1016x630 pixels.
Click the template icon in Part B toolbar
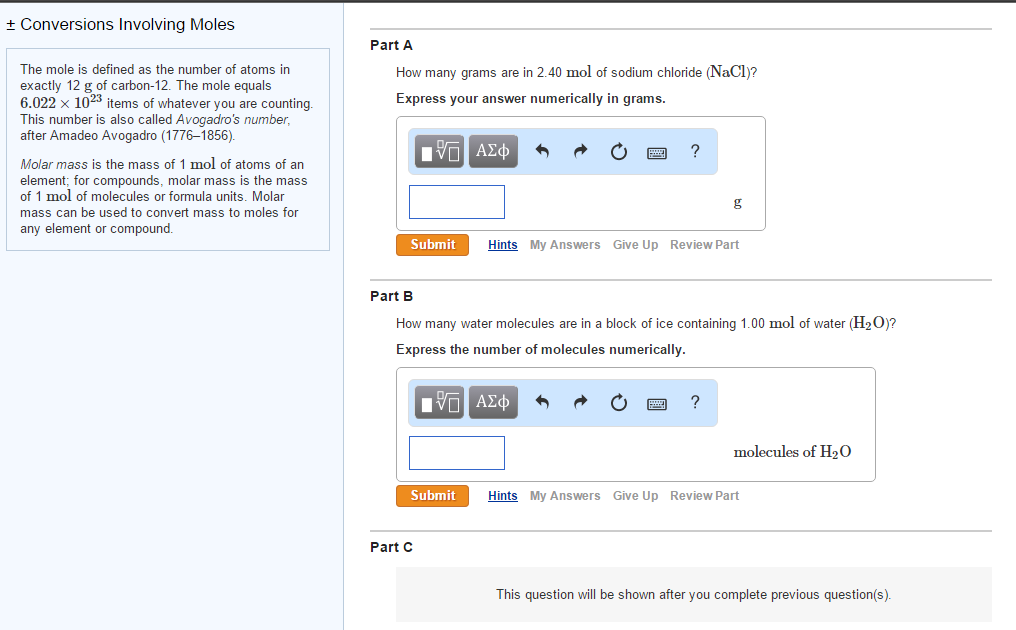coord(438,402)
